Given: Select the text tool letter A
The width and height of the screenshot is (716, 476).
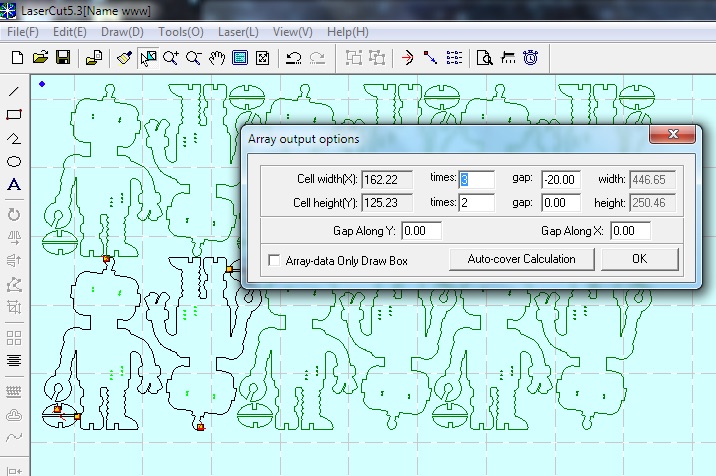Looking at the screenshot, I should [14, 185].
